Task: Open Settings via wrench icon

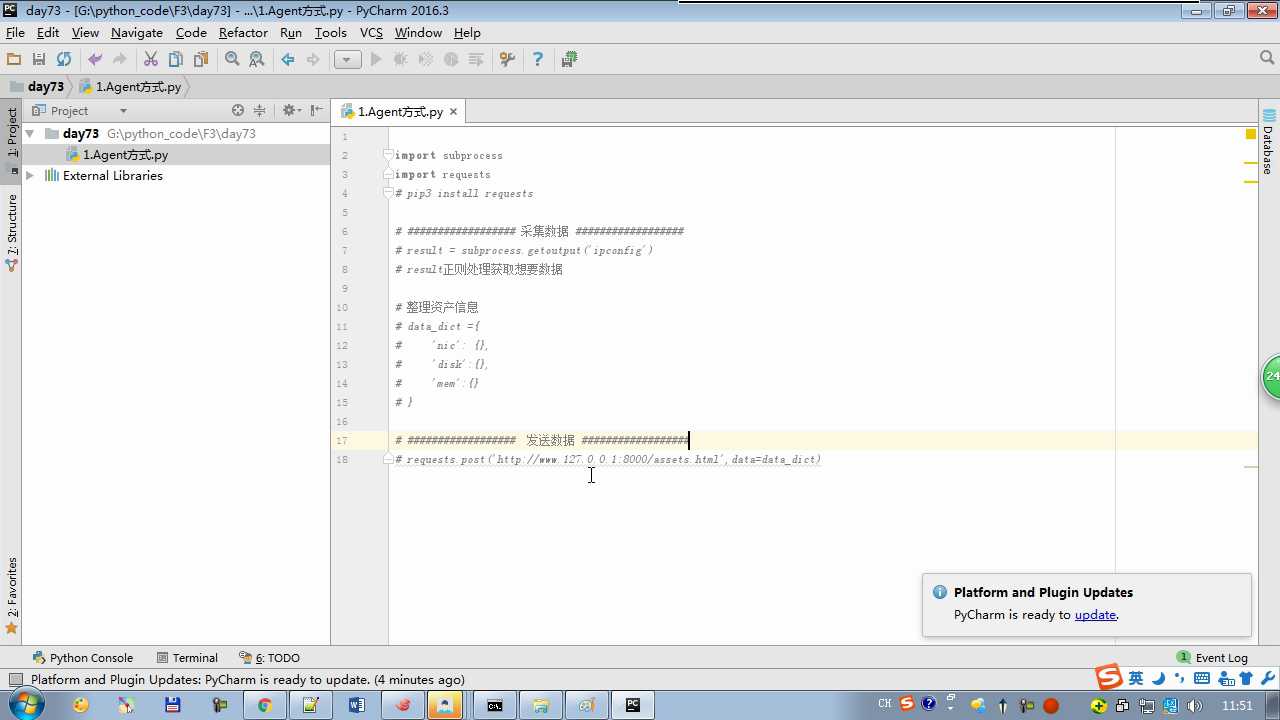Action: (507, 60)
